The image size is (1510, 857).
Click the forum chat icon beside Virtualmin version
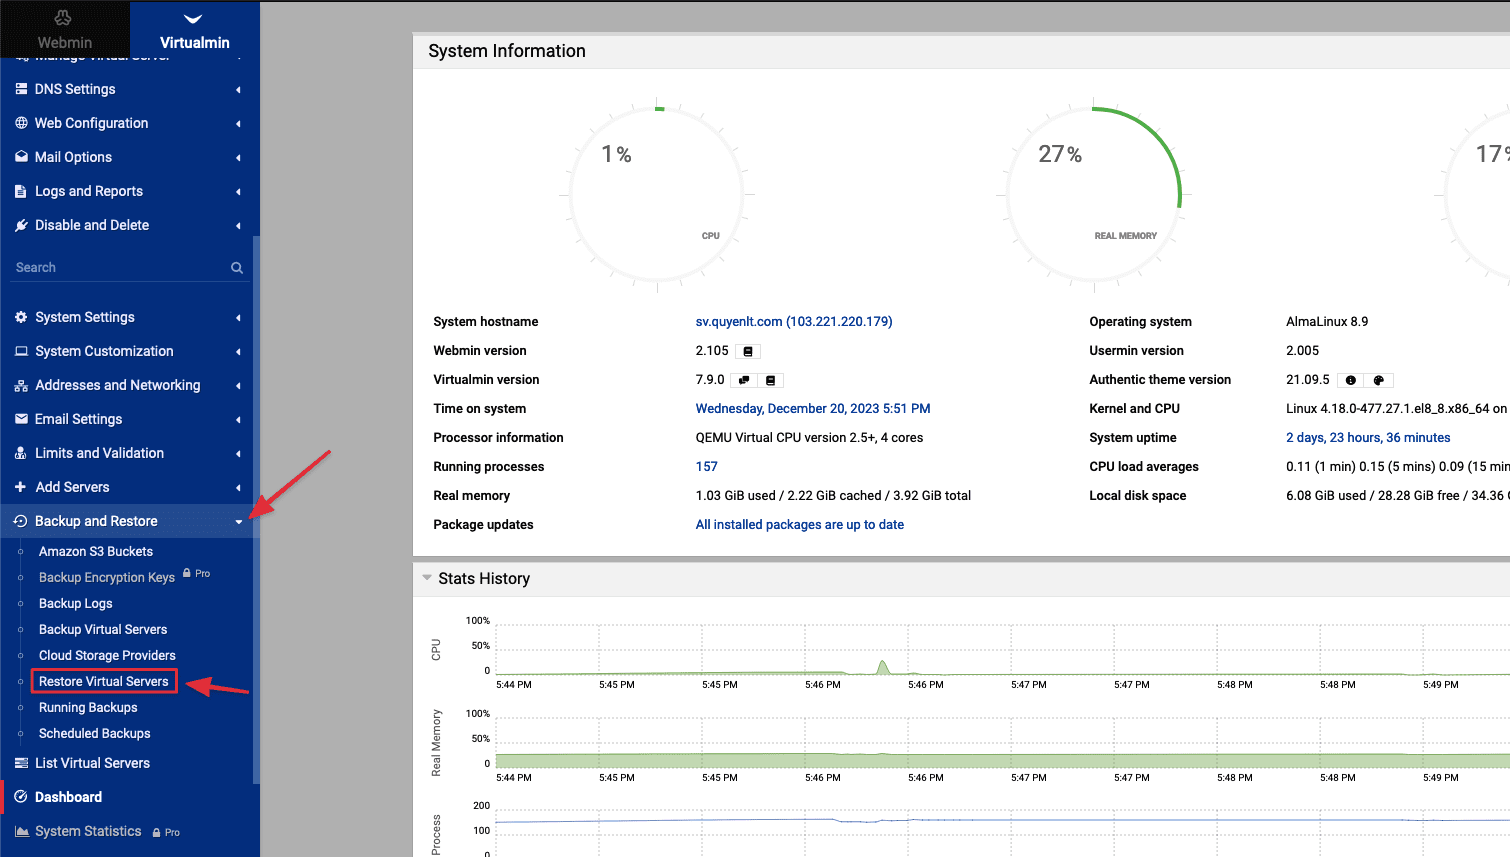[x=743, y=381]
